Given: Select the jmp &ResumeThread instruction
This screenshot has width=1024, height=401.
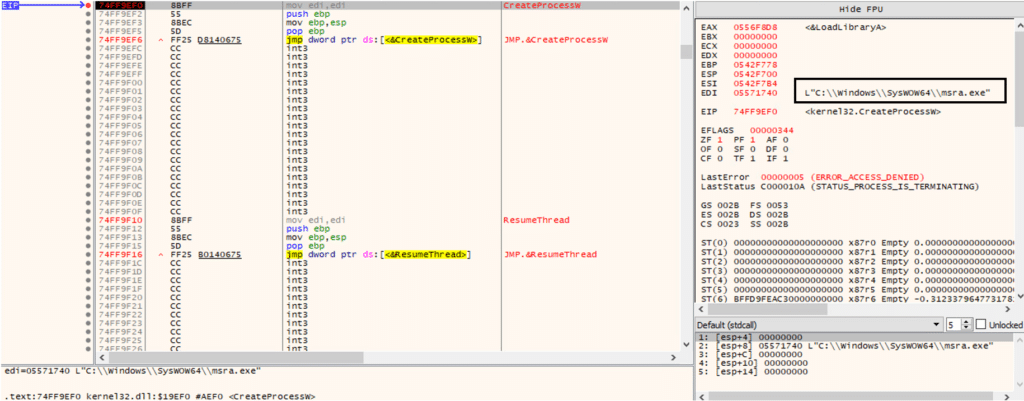Looking at the screenshot, I should coord(379,254).
